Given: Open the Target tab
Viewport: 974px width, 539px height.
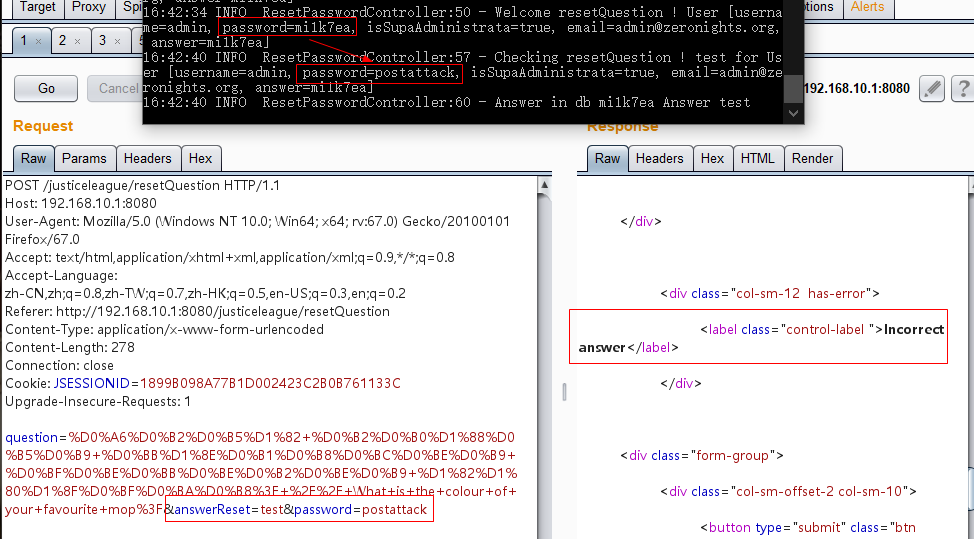Looking at the screenshot, I should 38,7.
